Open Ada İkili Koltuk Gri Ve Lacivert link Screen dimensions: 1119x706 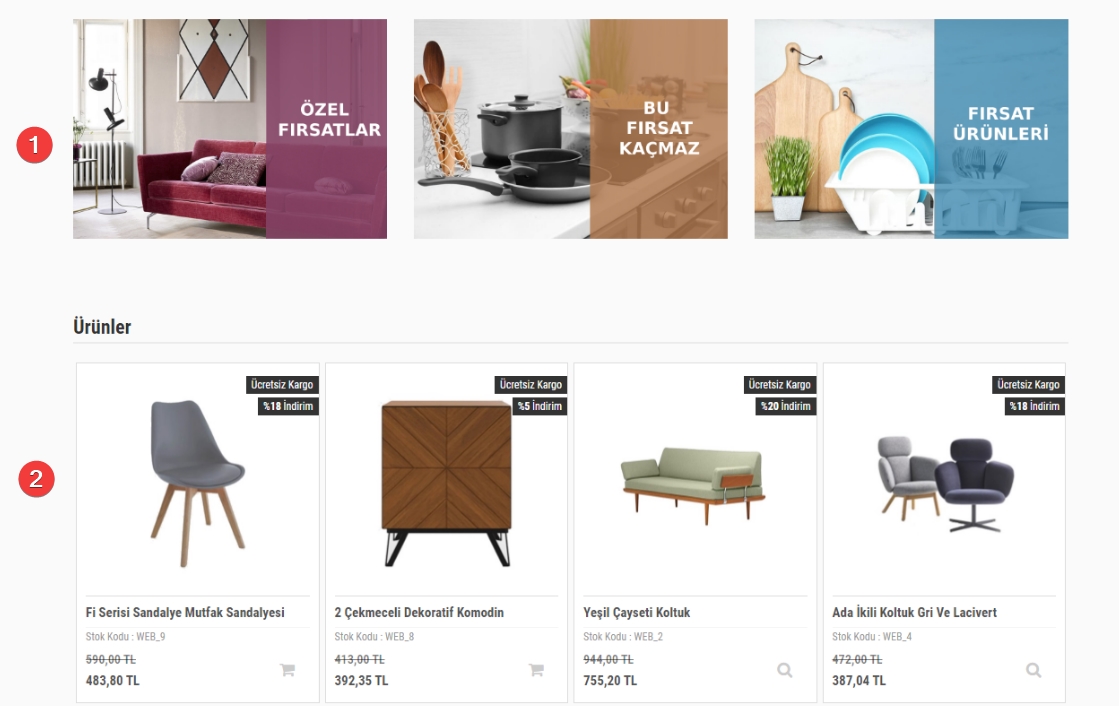pyautogui.click(x=914, y=612)
